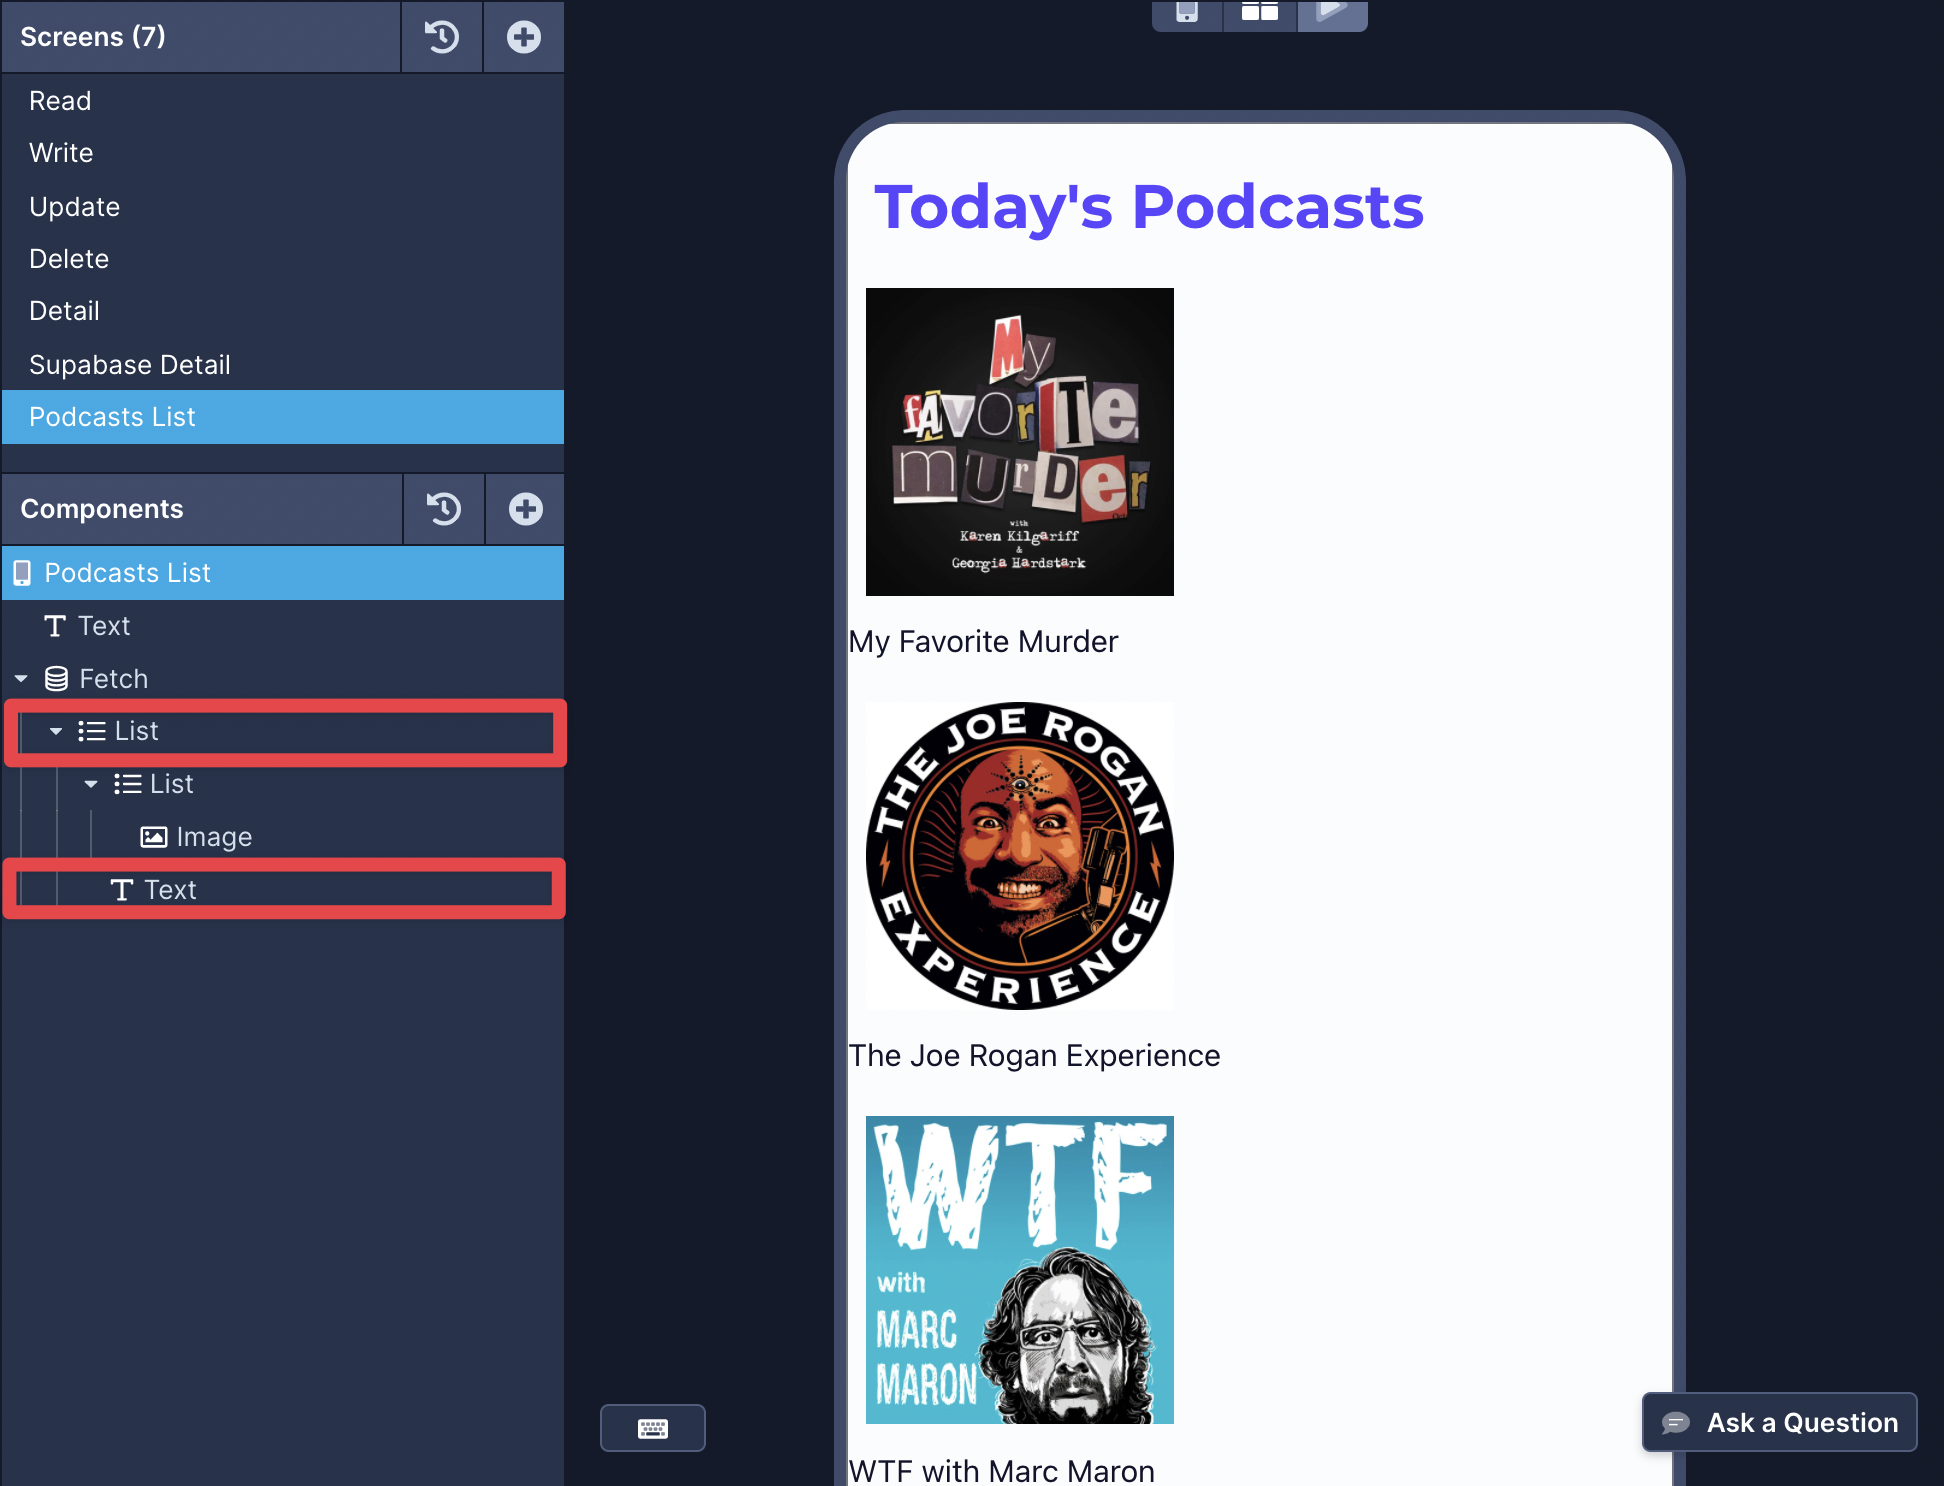Open Screens history with the clock icon

coord(442,37)
